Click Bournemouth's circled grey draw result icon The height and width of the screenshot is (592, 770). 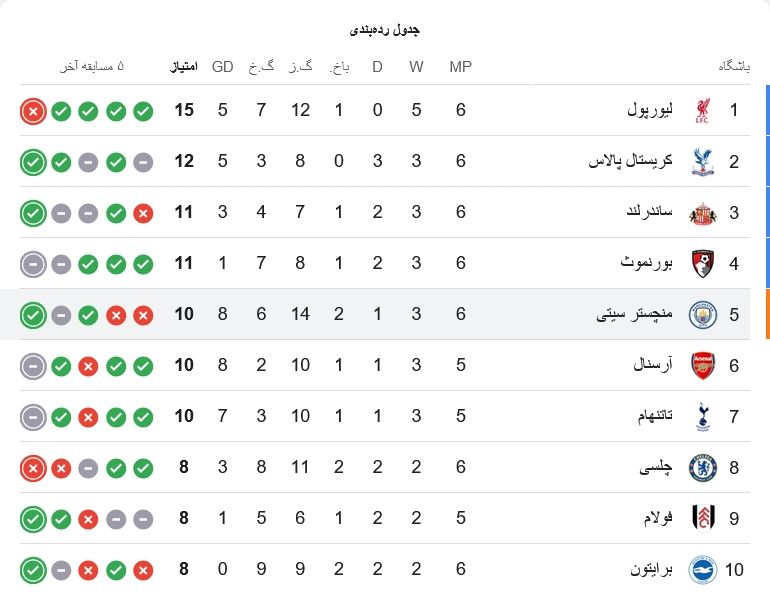click(x=33, y=265)
